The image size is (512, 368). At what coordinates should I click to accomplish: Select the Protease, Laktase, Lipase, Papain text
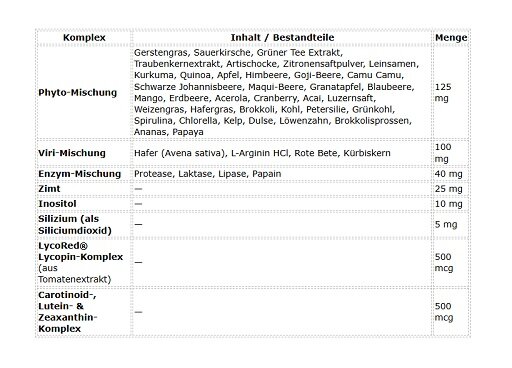pos(207,174)
